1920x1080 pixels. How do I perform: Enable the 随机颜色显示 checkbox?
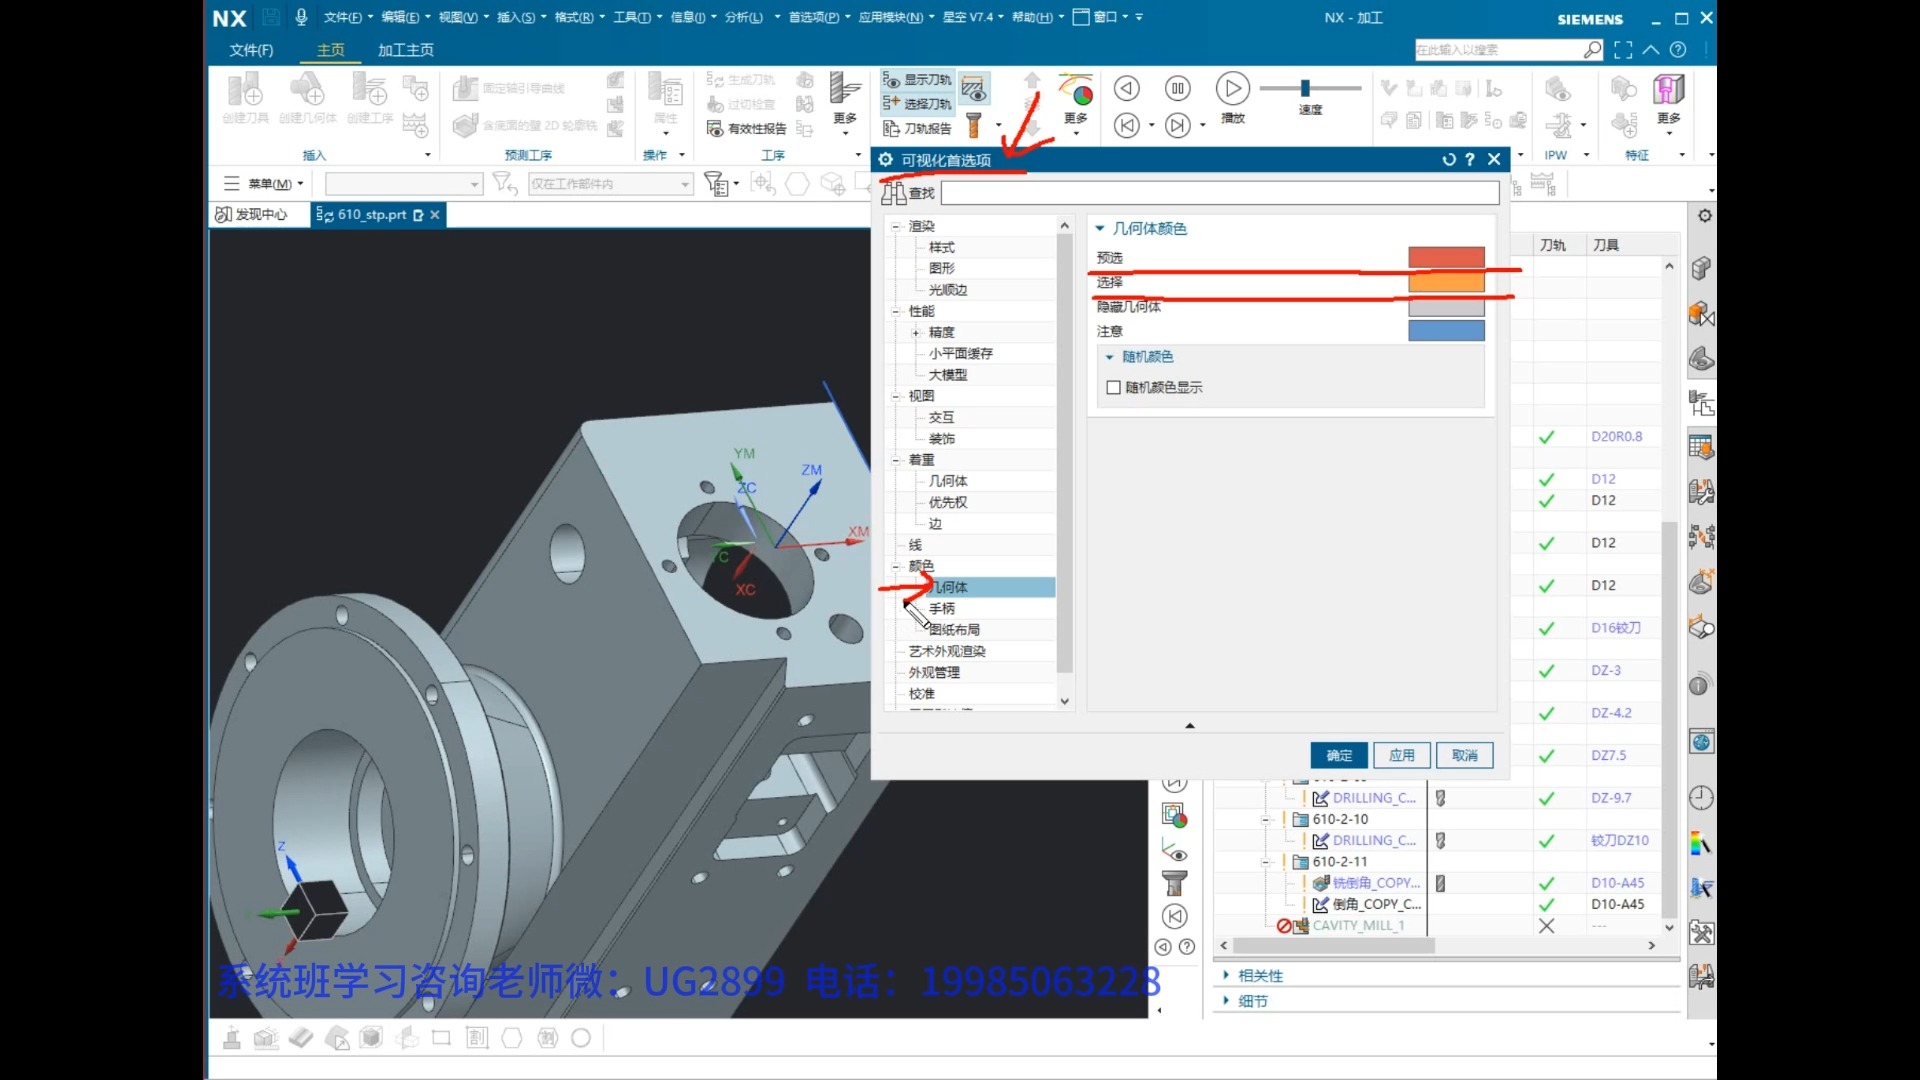pyautogui.click(x=1113, y=388)
